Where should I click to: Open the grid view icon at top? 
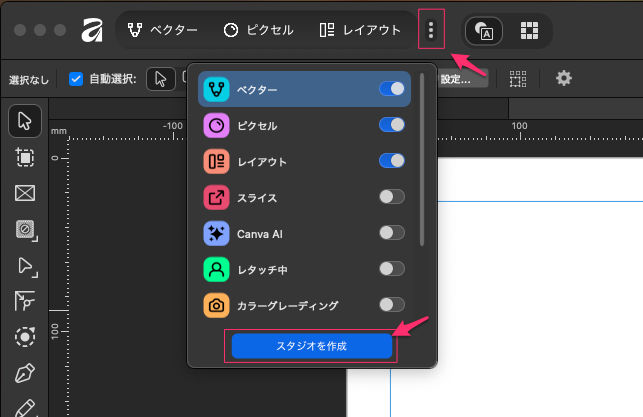530,30
